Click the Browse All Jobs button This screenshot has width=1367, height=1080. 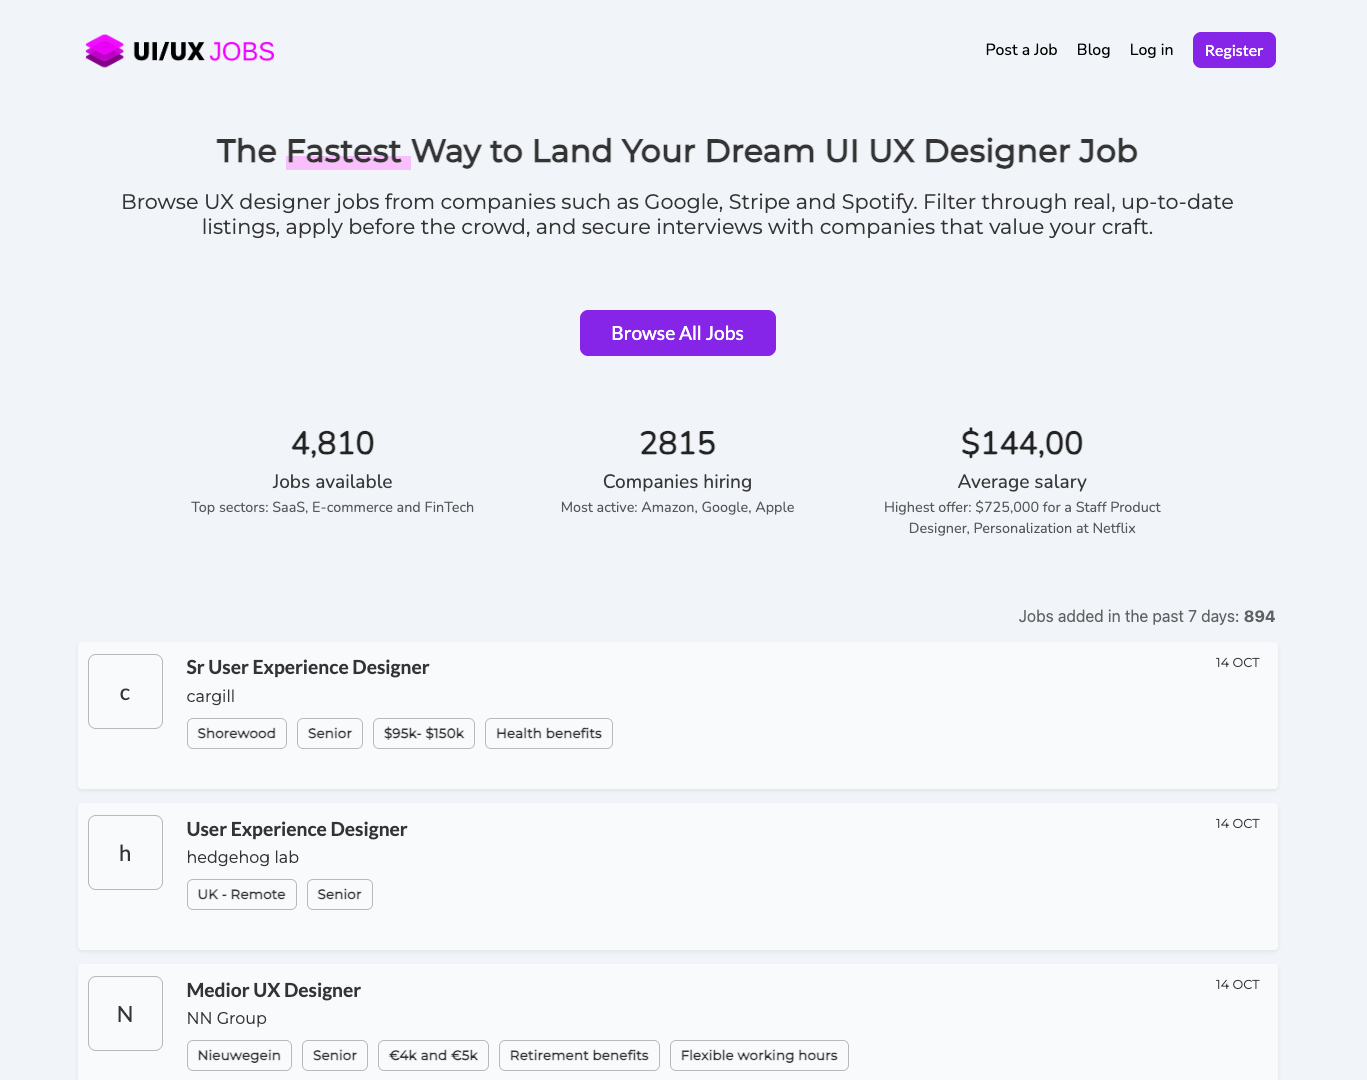677,333
